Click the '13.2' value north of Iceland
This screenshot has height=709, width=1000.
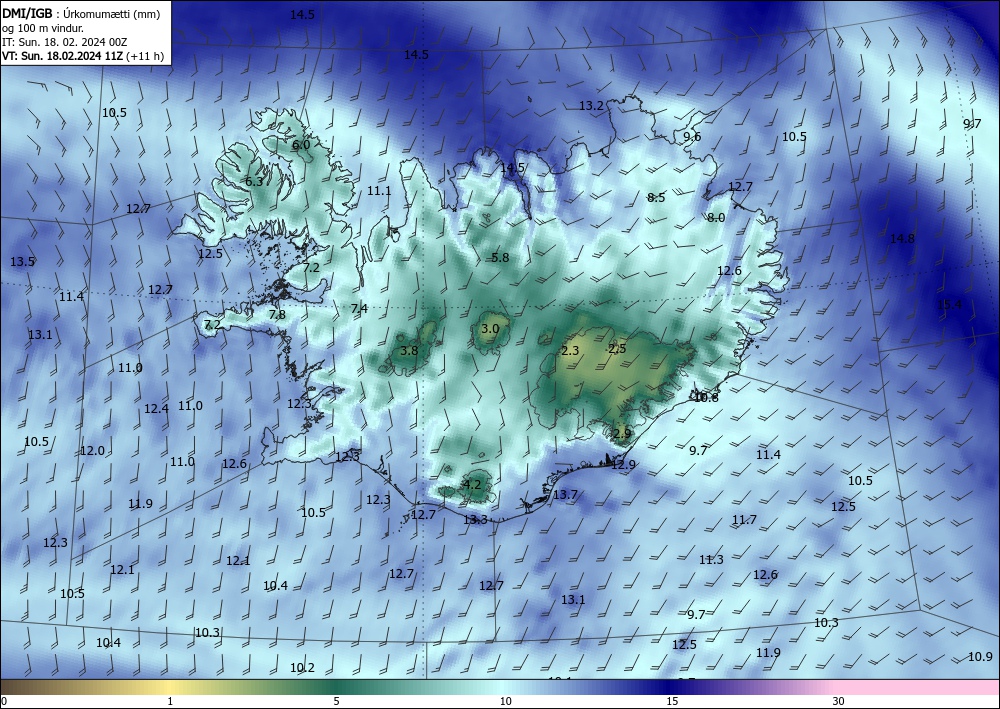click(x=591, y=106)
